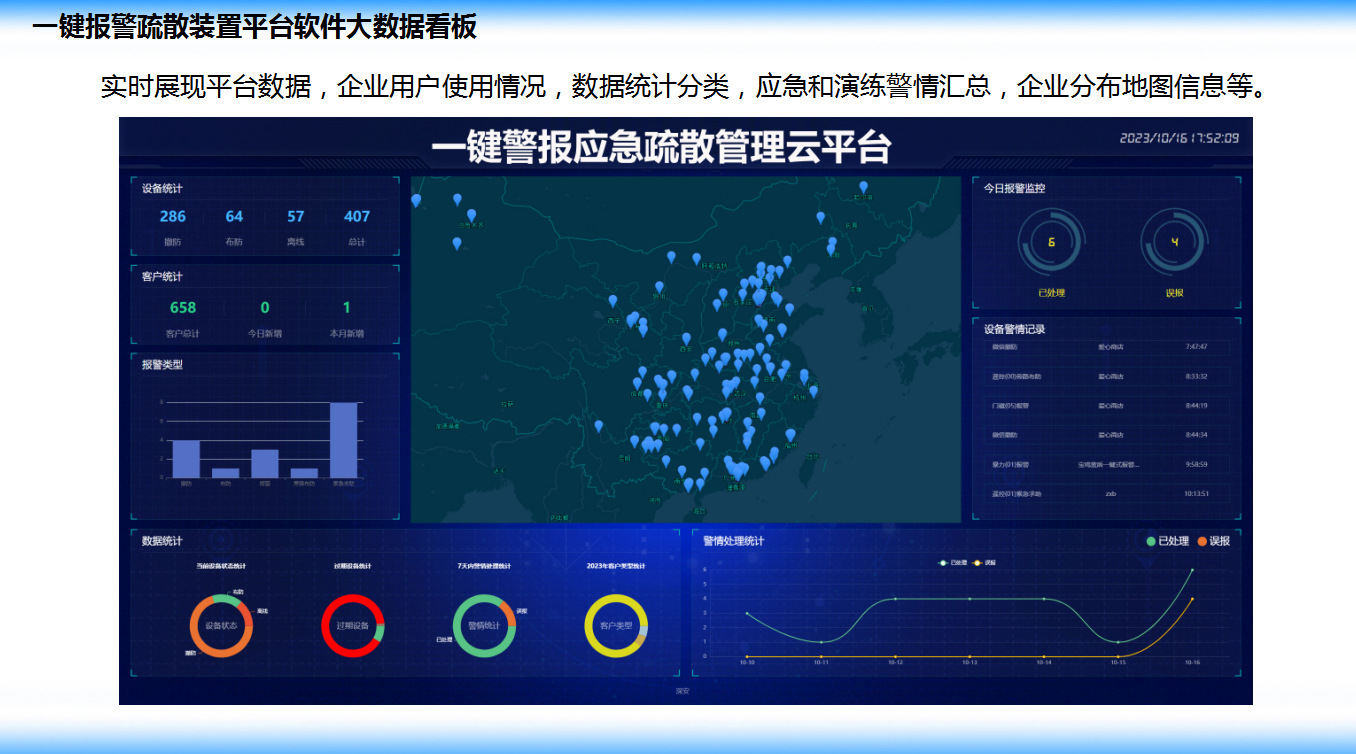Click the 误报 circular gauge showing 4
Viewport: 1356px width, 754px height.
click(x=1174, y=243)
